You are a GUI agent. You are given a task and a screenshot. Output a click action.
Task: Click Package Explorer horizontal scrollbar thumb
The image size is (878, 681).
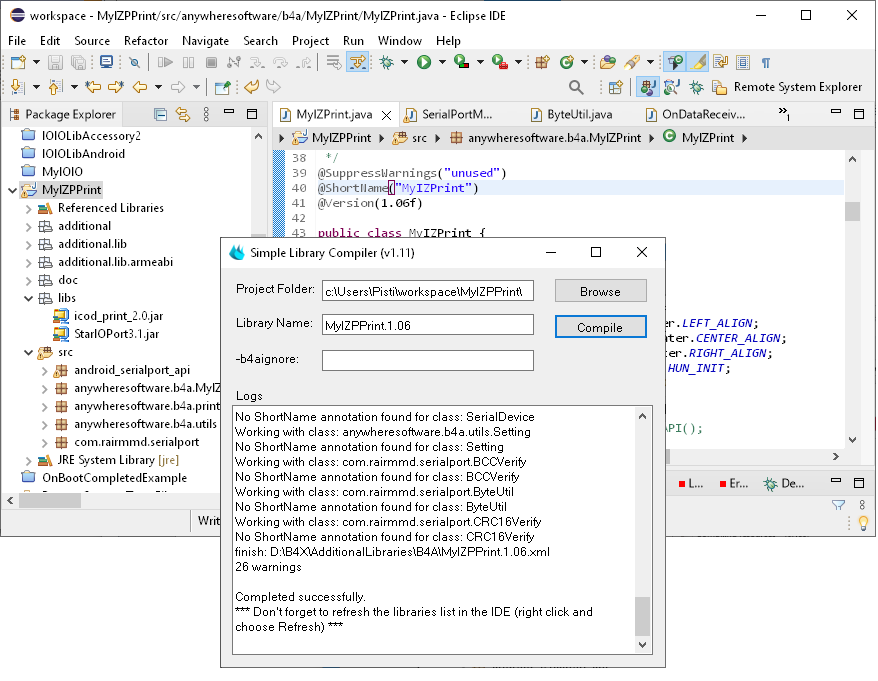pyautogui.click(x=50, y=500)
